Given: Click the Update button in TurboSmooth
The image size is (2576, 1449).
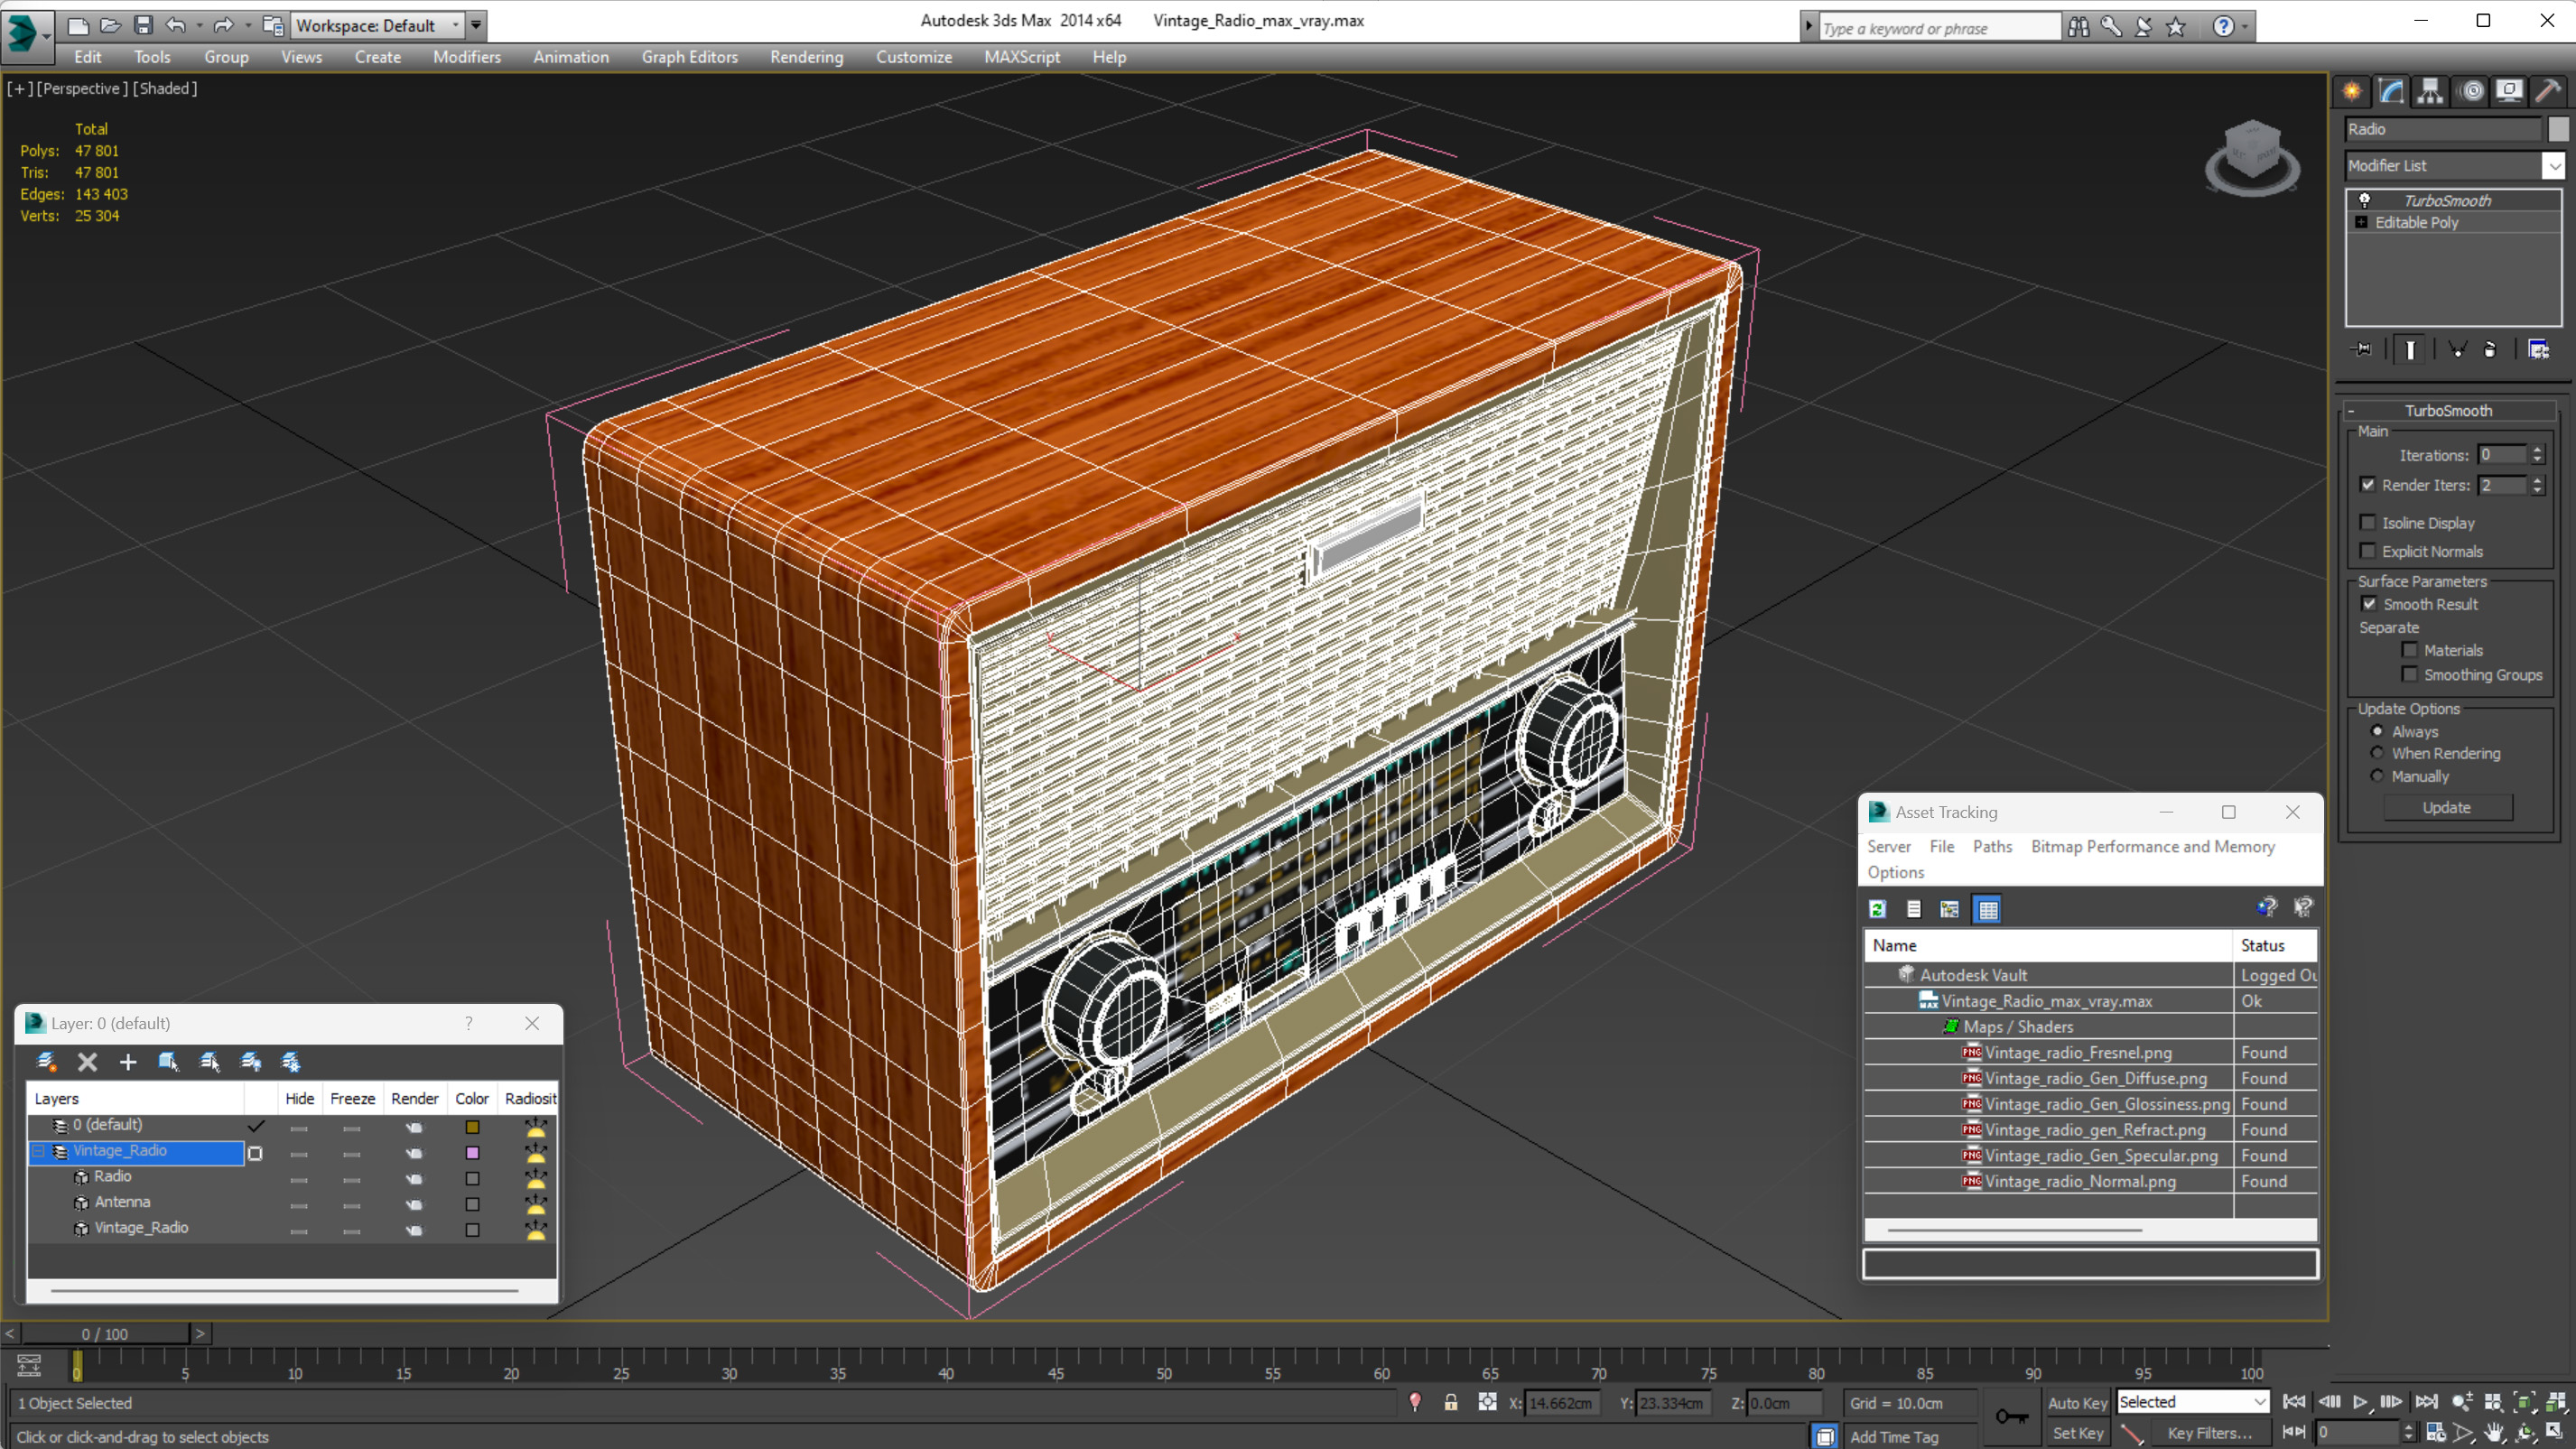Looking at the screenshot, I should pos(2449,807).
